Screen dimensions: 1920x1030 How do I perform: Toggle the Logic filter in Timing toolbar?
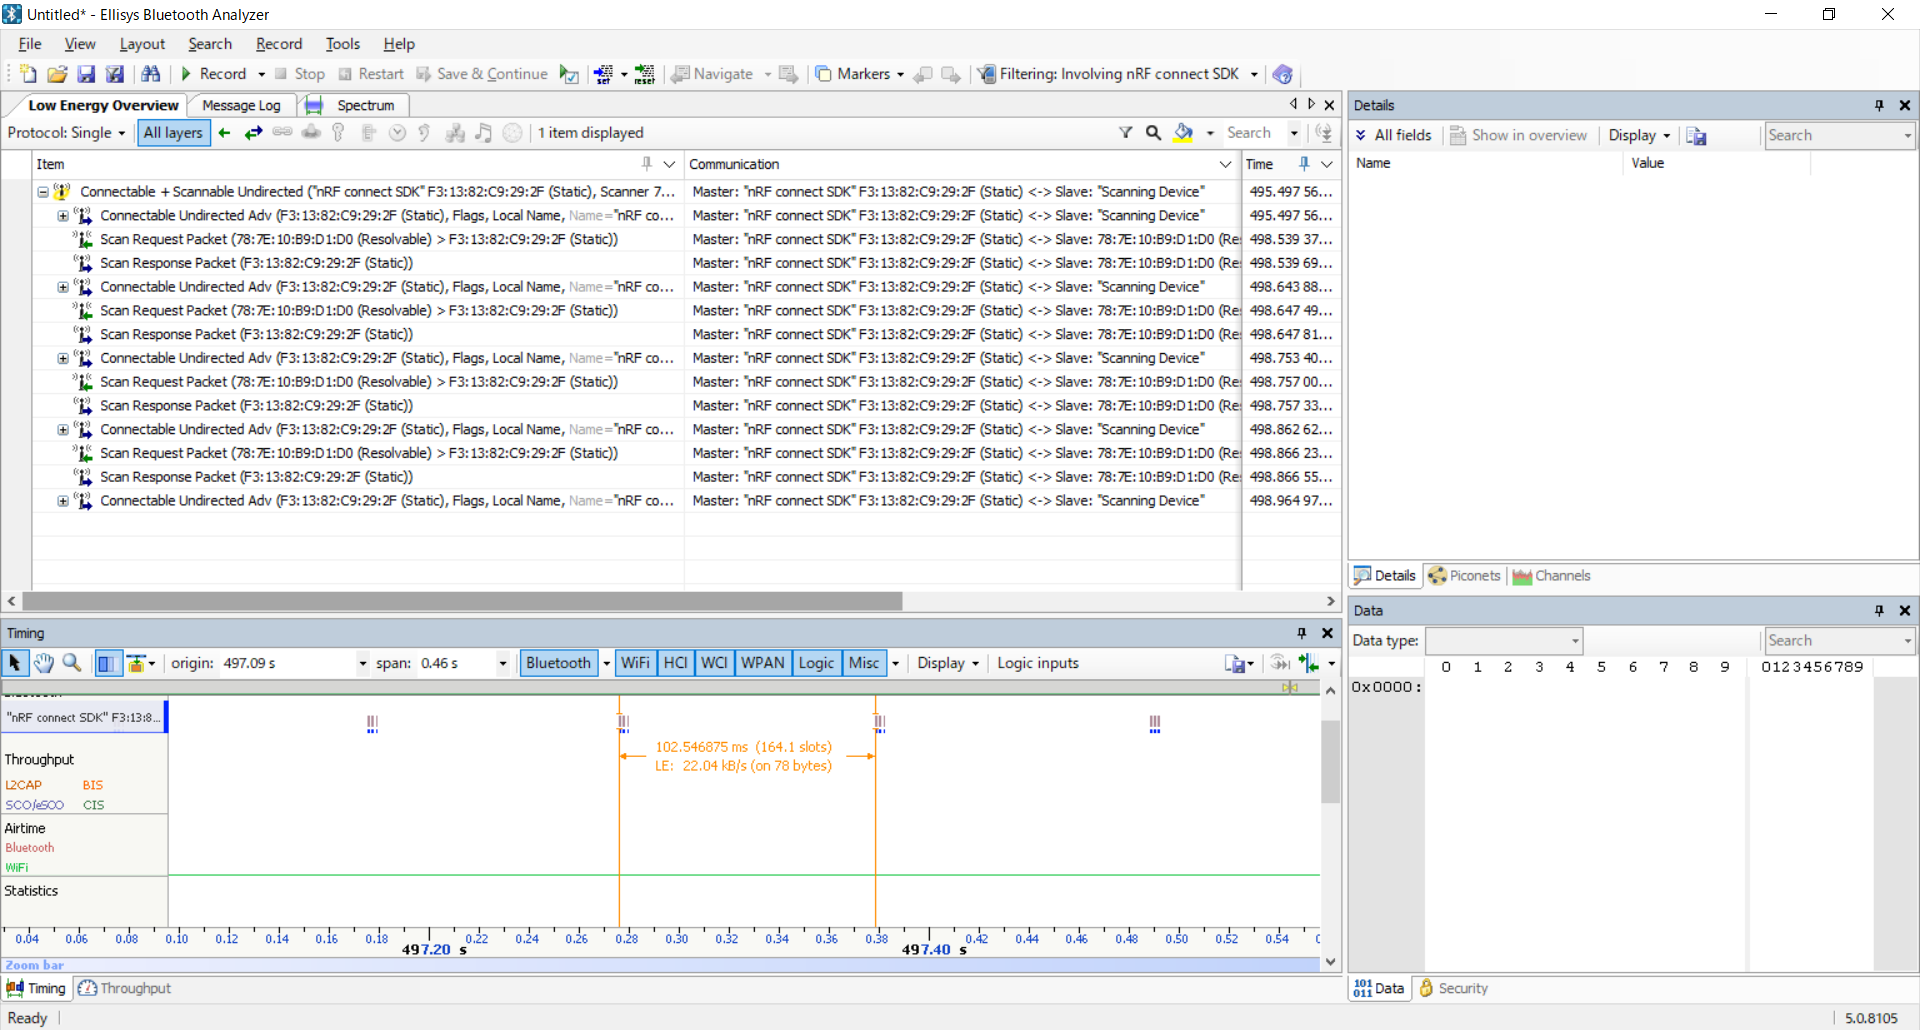816,663
